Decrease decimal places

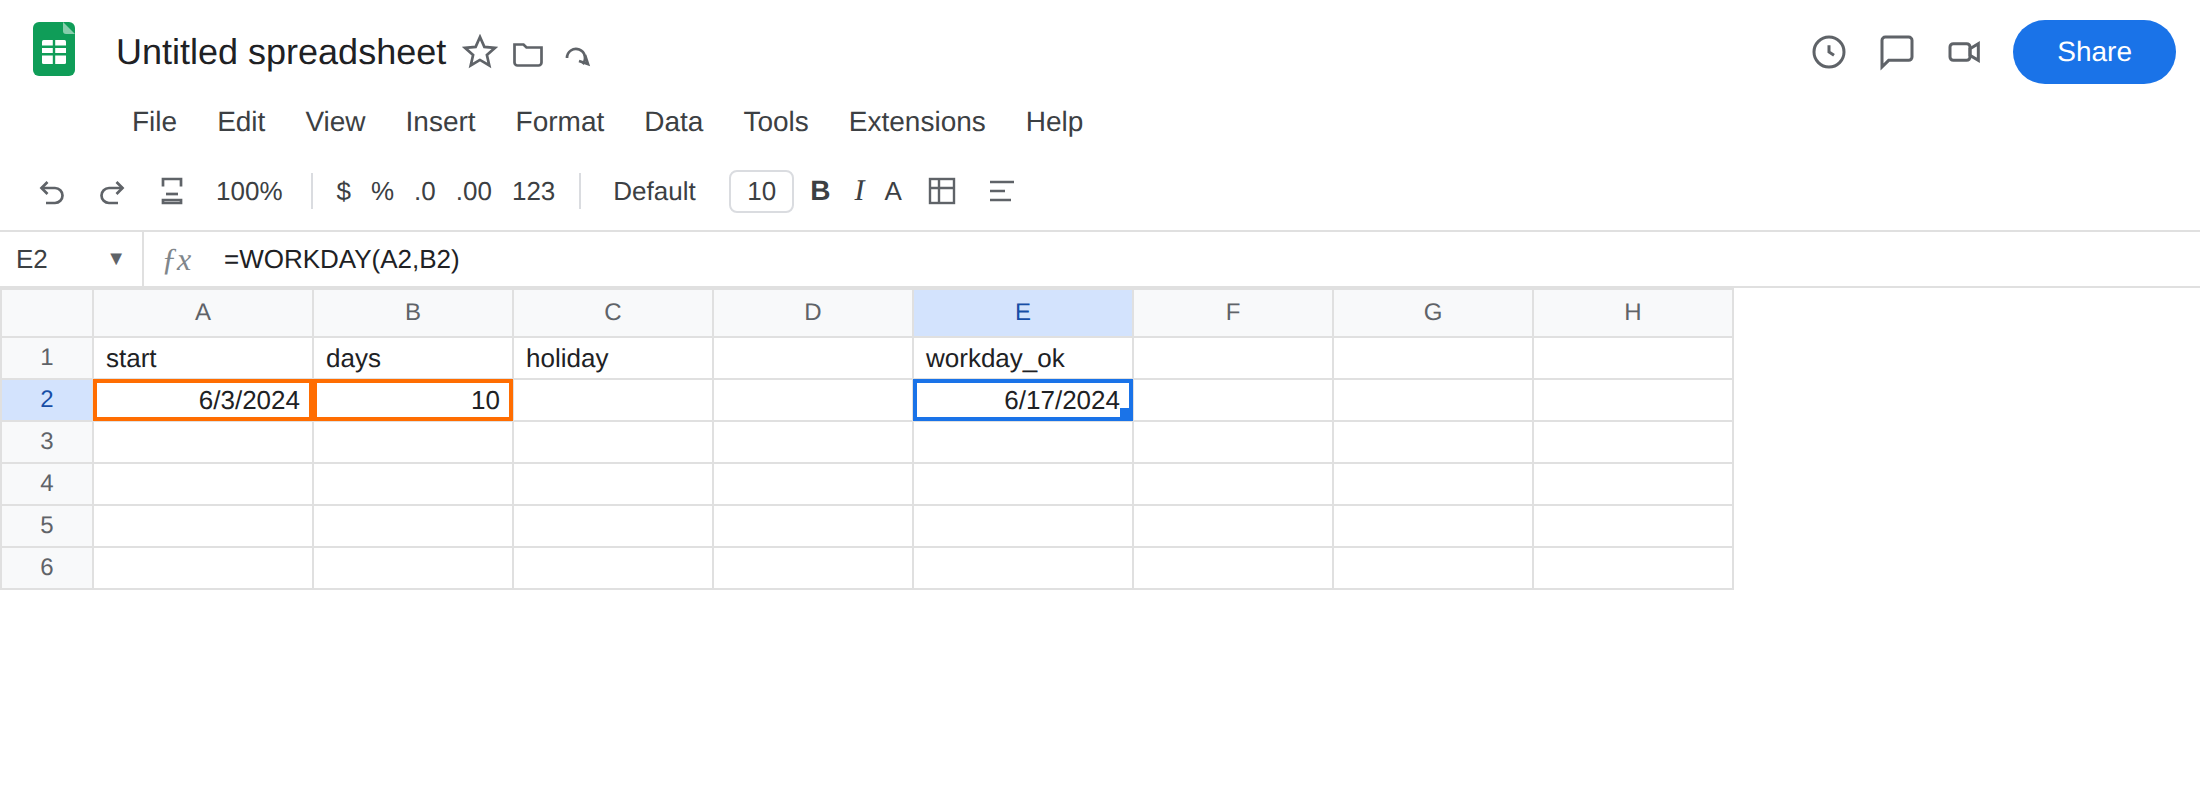pos(425,191)
